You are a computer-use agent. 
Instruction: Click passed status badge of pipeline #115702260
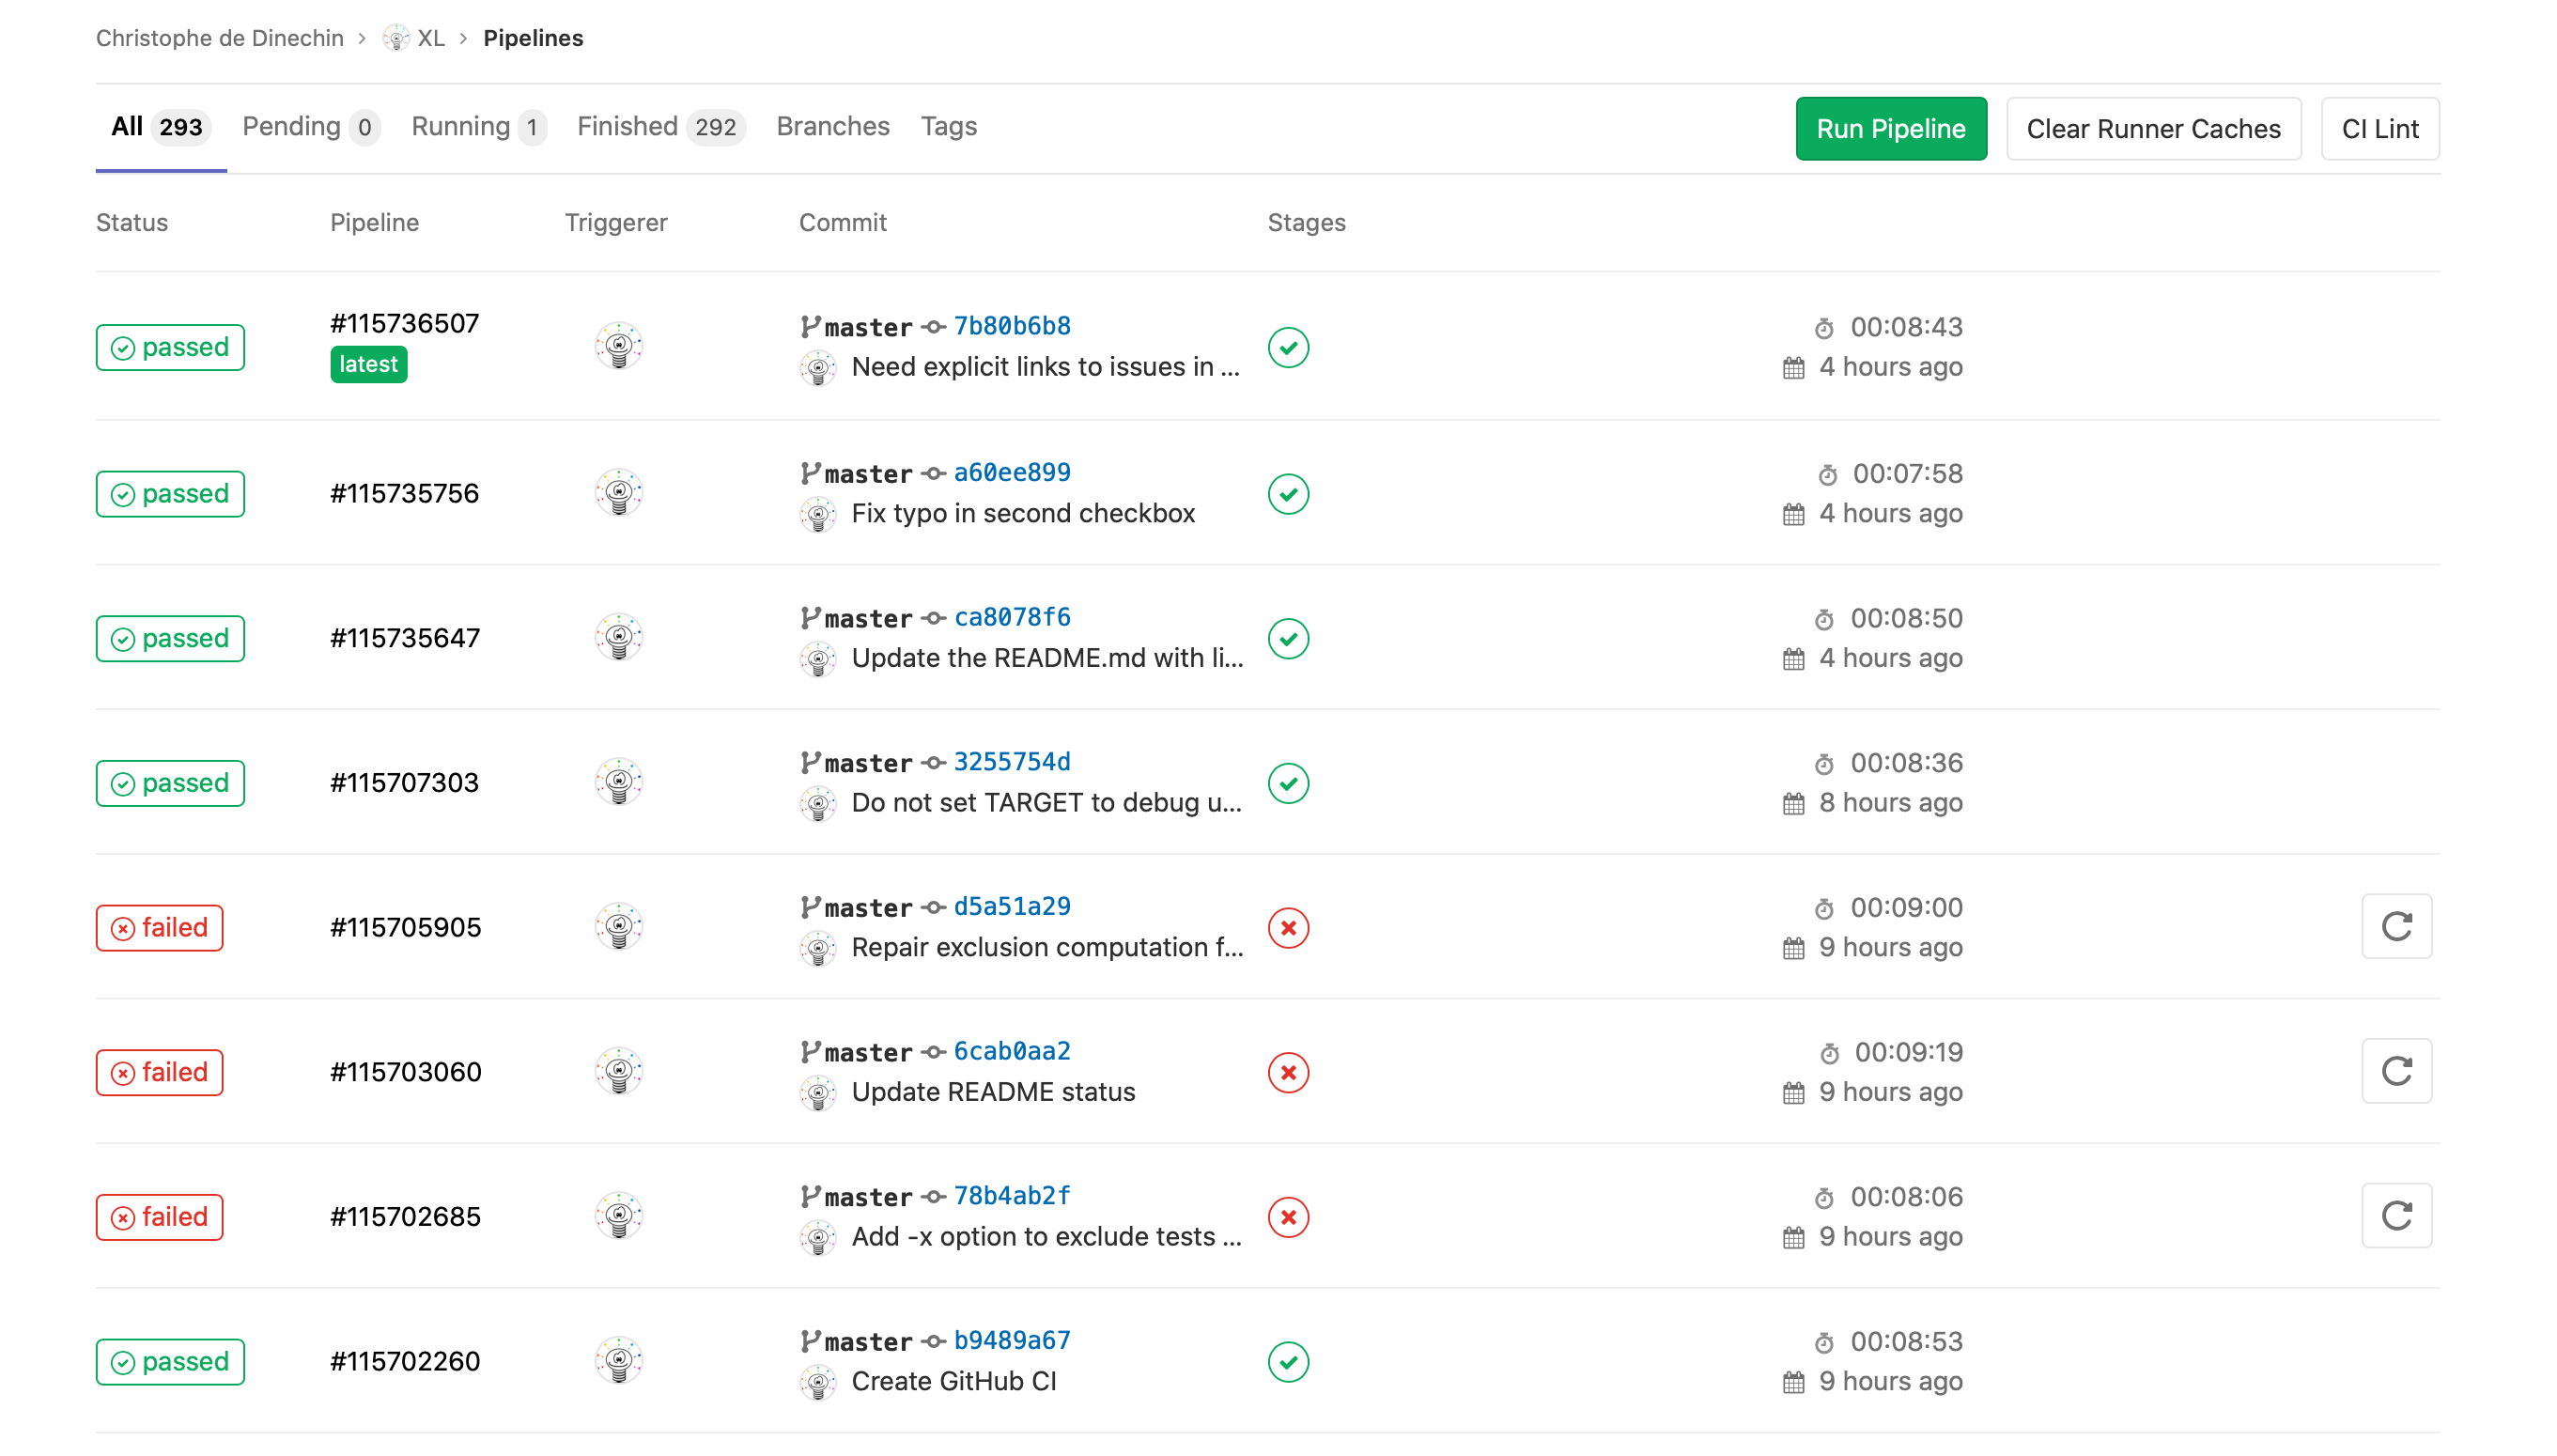tap(170, 1362)
